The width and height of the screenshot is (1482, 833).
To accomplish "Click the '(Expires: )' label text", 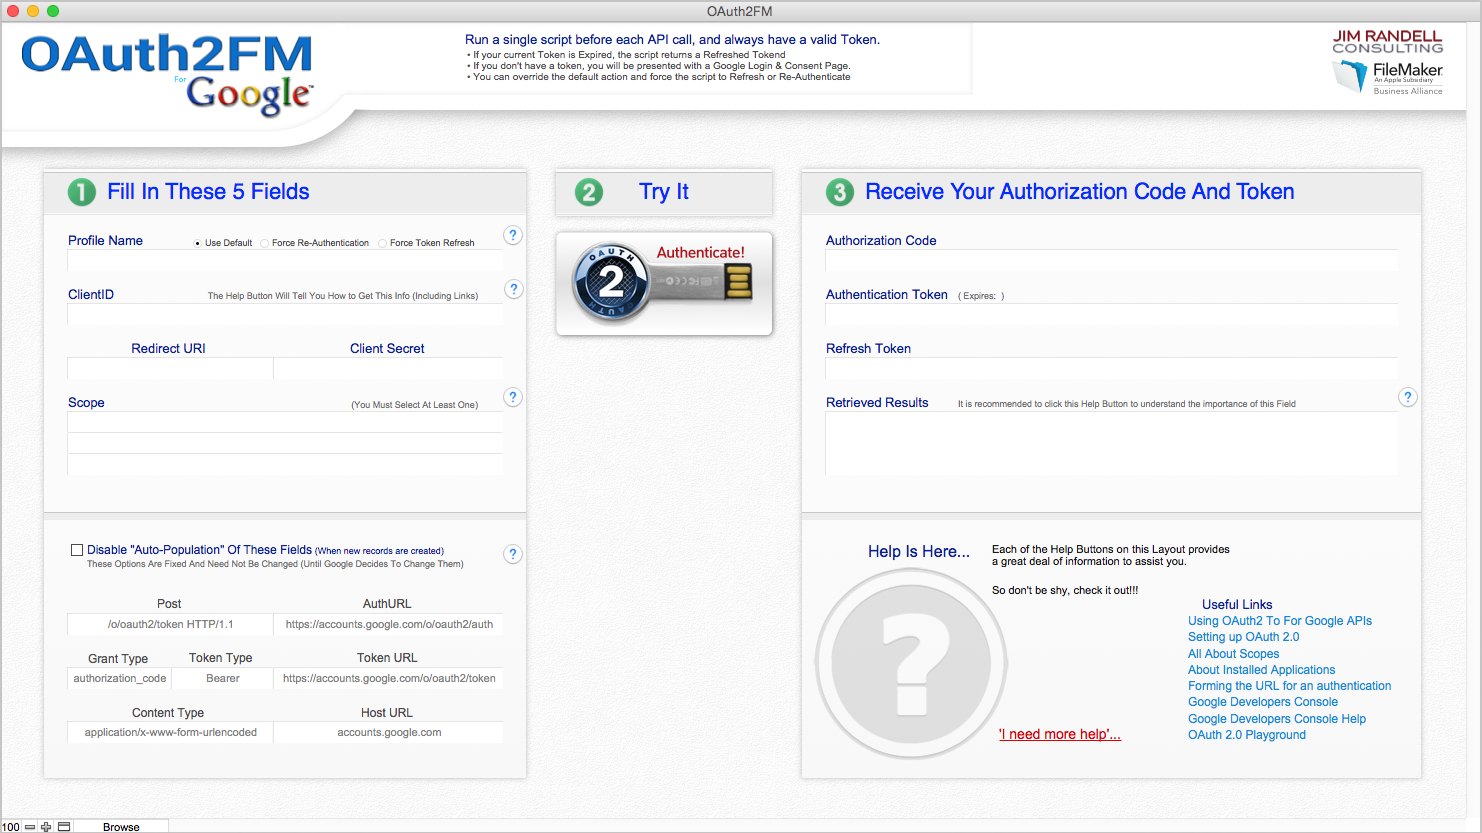I will [x=981, y=296].
